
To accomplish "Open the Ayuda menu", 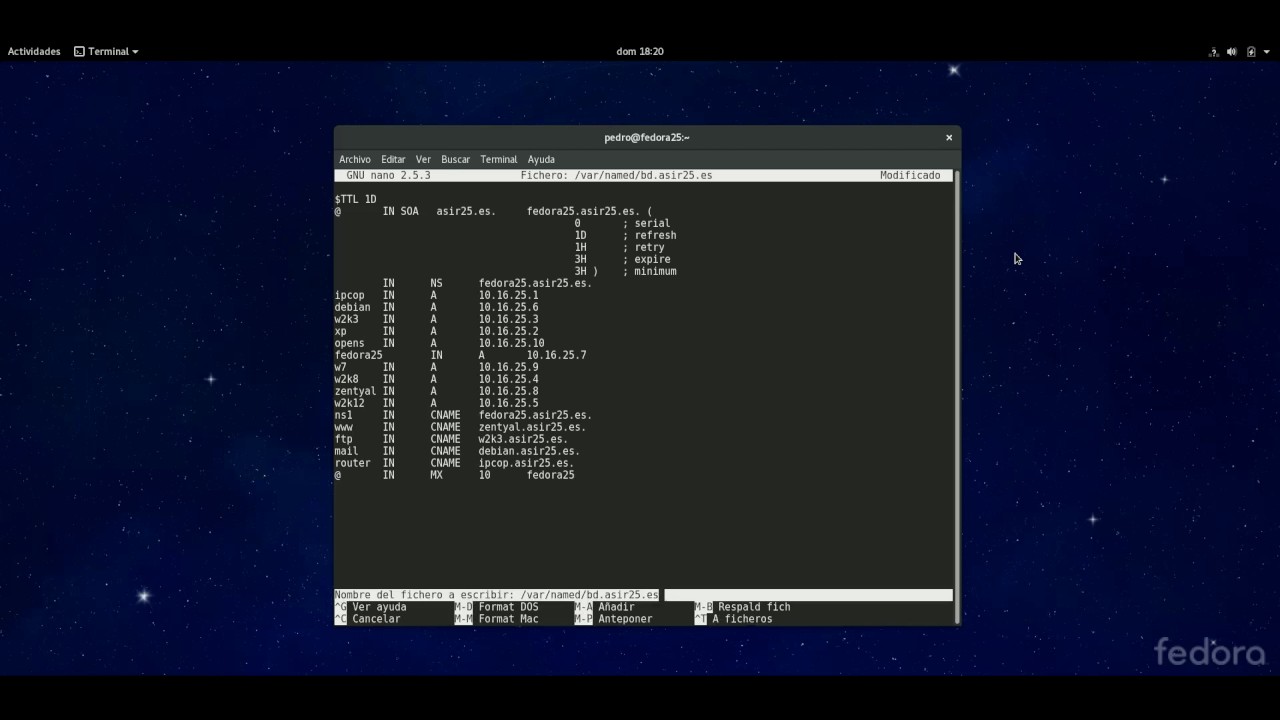I will pyautogui.click(x=541, y=159).
